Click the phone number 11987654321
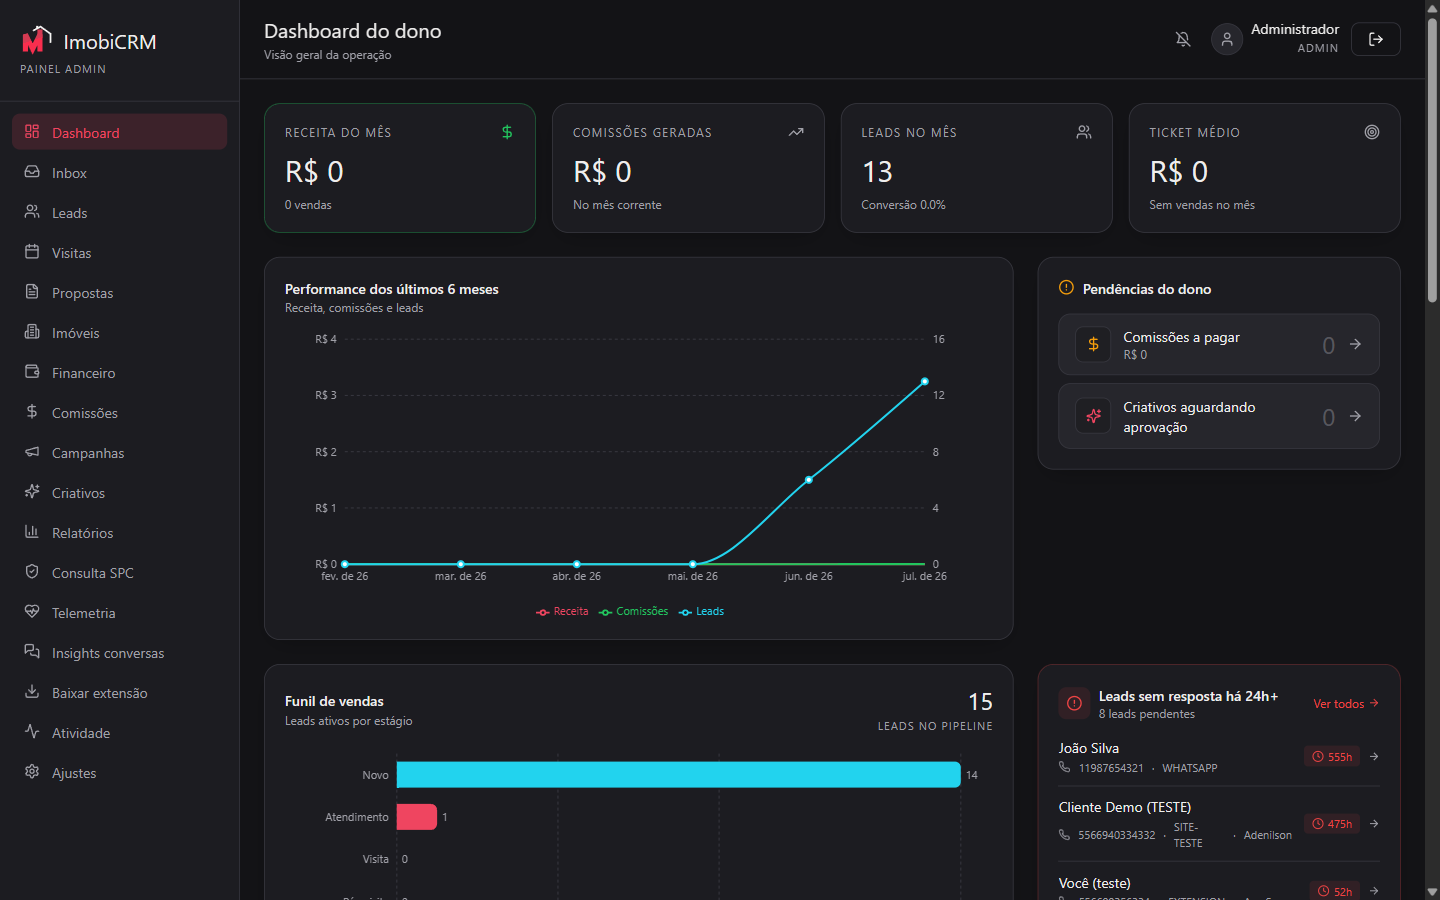The image size is (1440, 900). tap(1111, 768)
